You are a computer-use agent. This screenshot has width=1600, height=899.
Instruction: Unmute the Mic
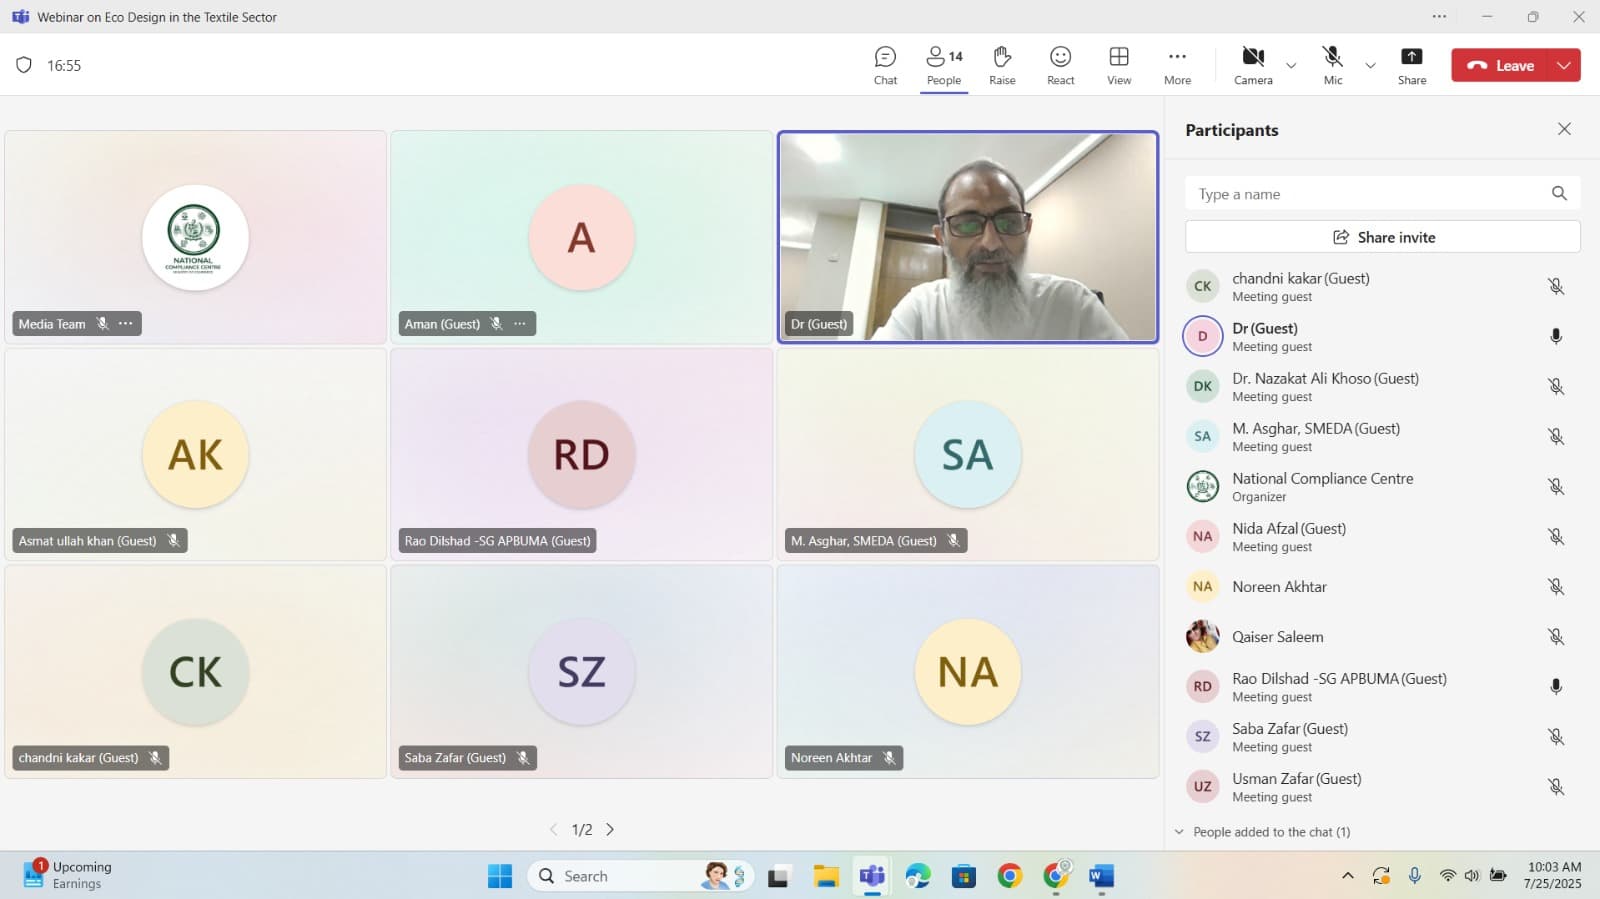click(1332, 66)
